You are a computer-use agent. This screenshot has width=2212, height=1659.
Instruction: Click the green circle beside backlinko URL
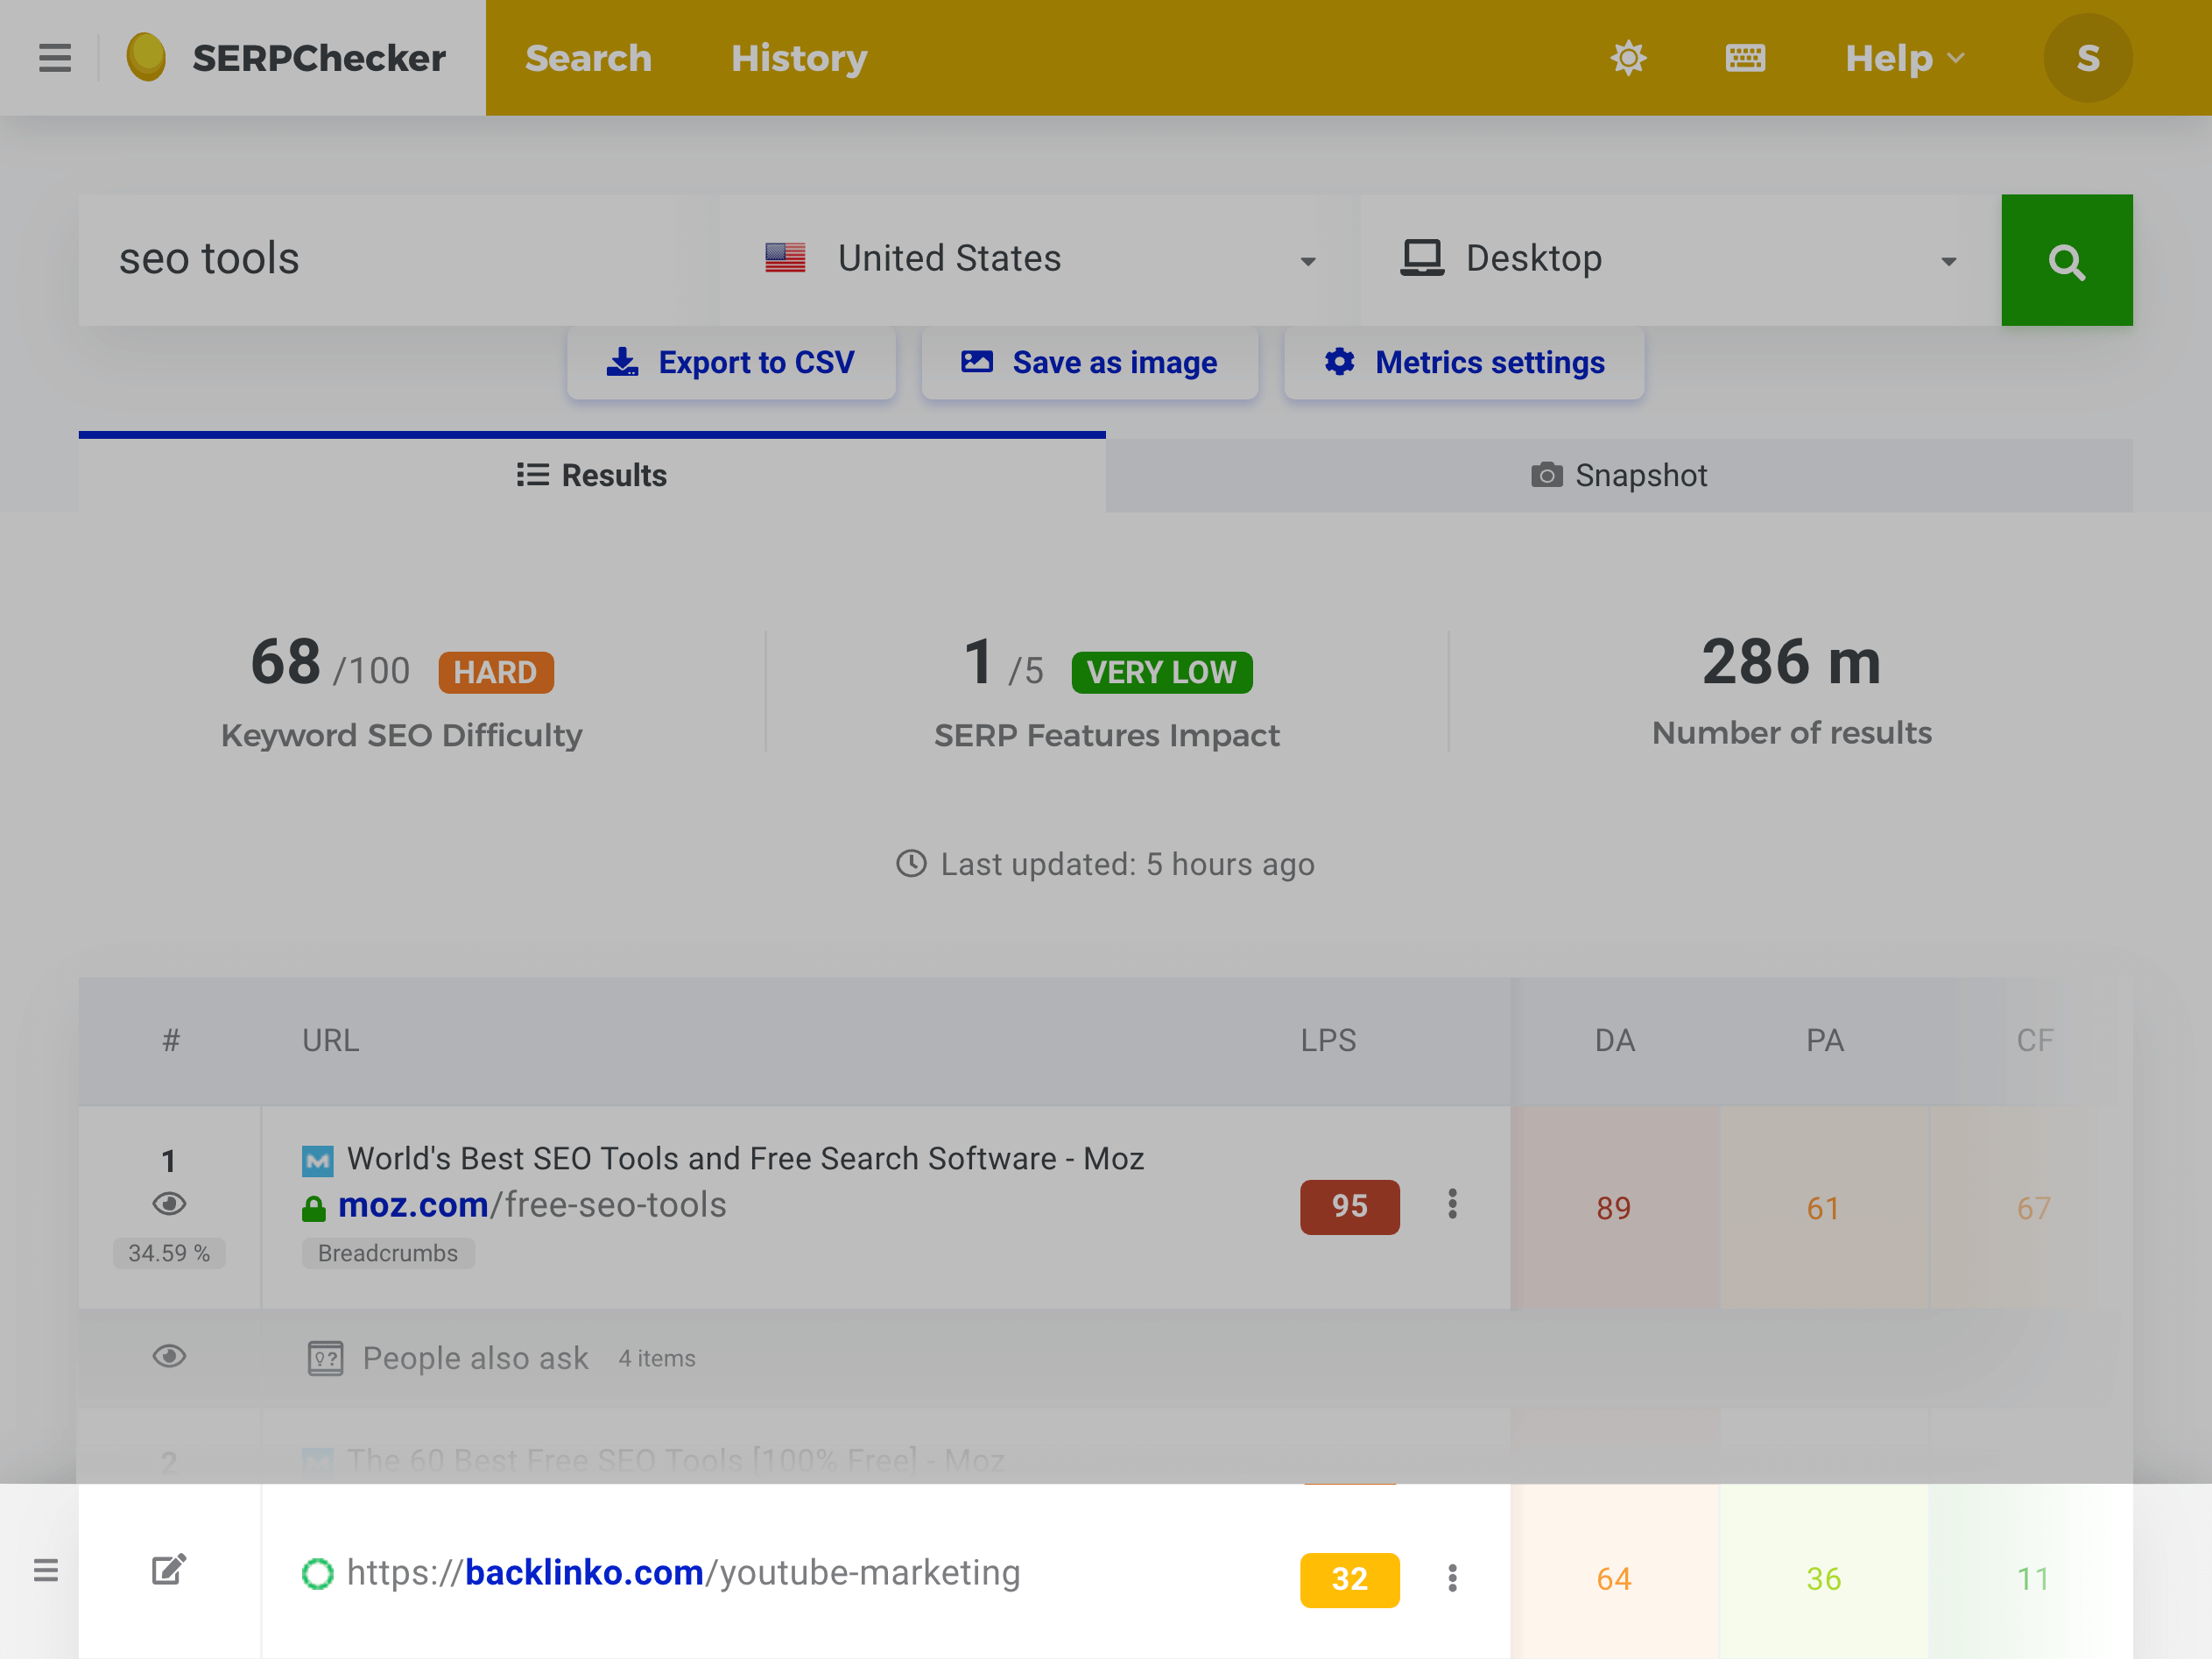(x=317, y=1574)
